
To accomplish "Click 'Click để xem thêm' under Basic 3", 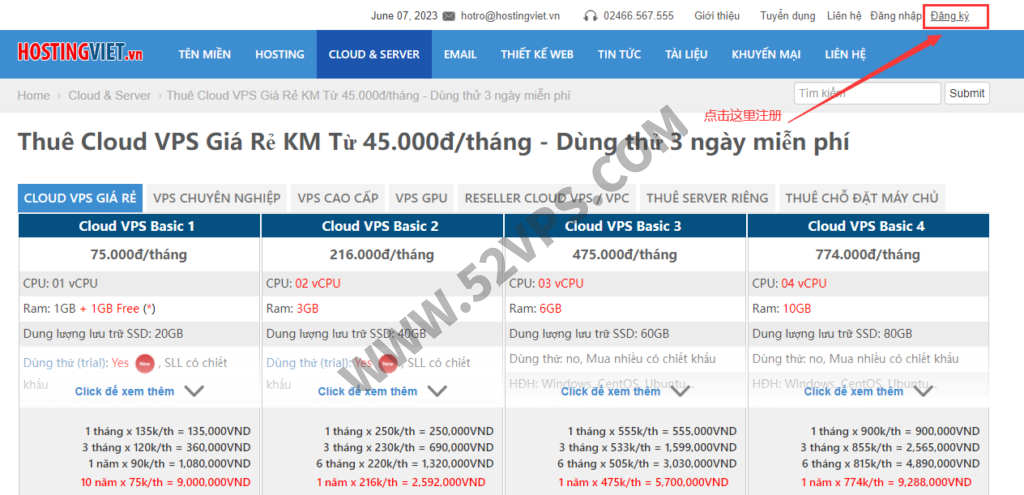I will coord(611,391).
